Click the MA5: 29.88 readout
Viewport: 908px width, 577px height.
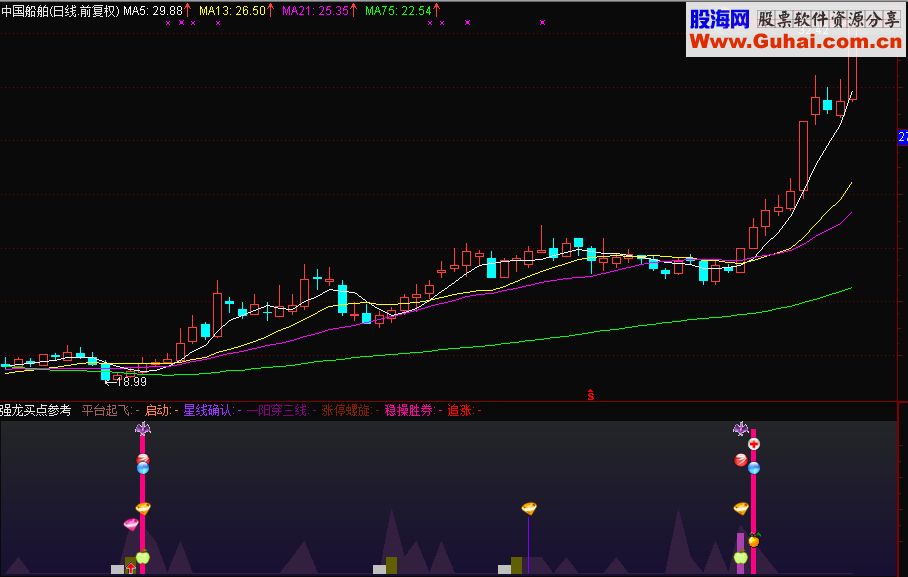pos(153,10)
